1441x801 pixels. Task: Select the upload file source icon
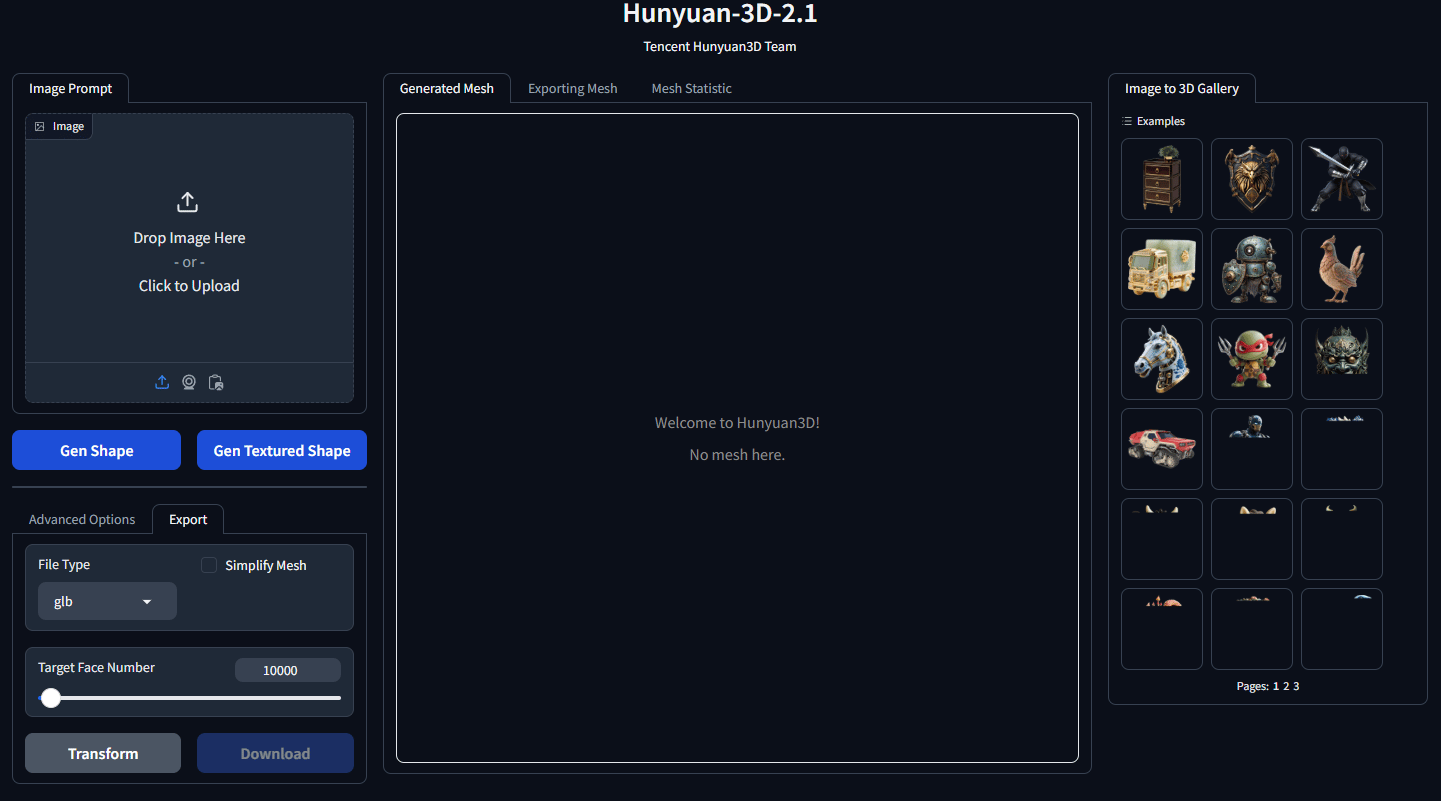[162, 382]
